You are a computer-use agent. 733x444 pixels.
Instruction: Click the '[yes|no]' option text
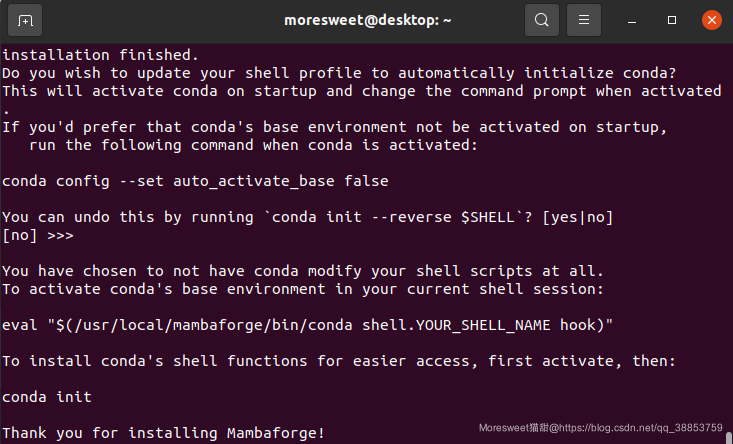pos(577,217)
